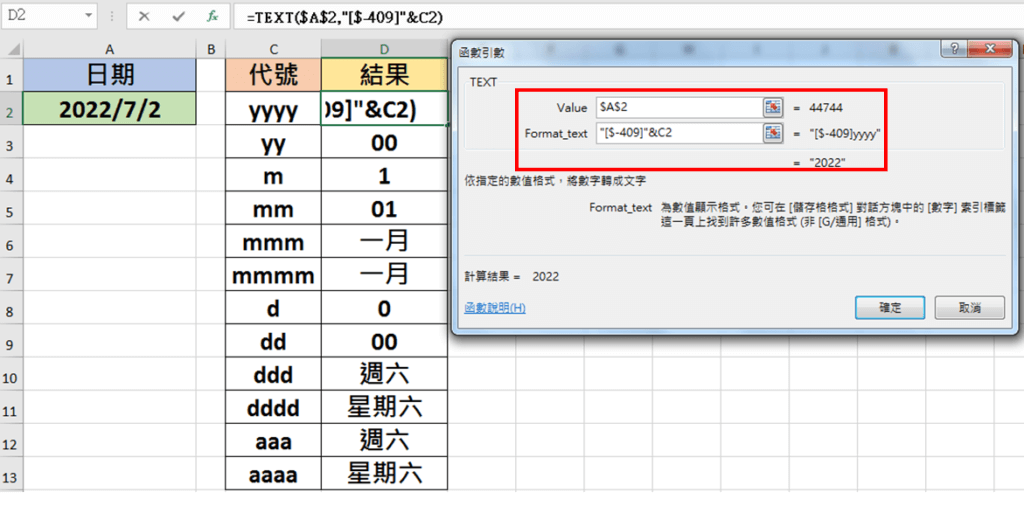This screenshot has width=1024, height=527.
Task: Select row 5 header
Action: (11, 210)
